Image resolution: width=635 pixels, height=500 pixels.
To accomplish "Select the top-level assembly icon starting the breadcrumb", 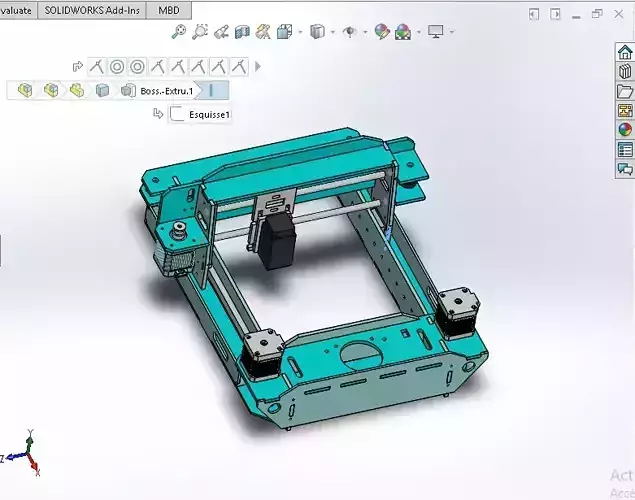I will (x=25, y=90).
